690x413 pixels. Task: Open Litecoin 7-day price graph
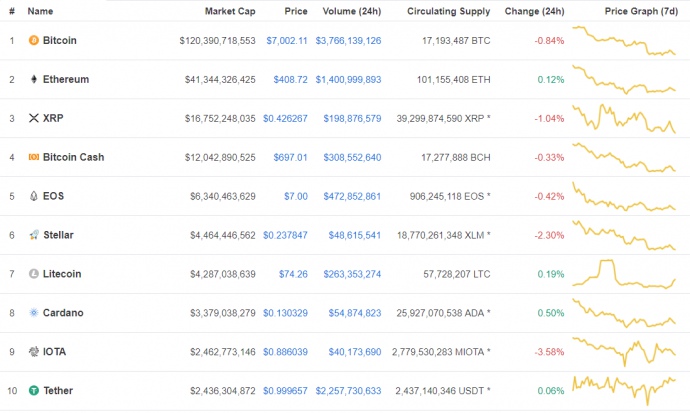click(624, 274)
